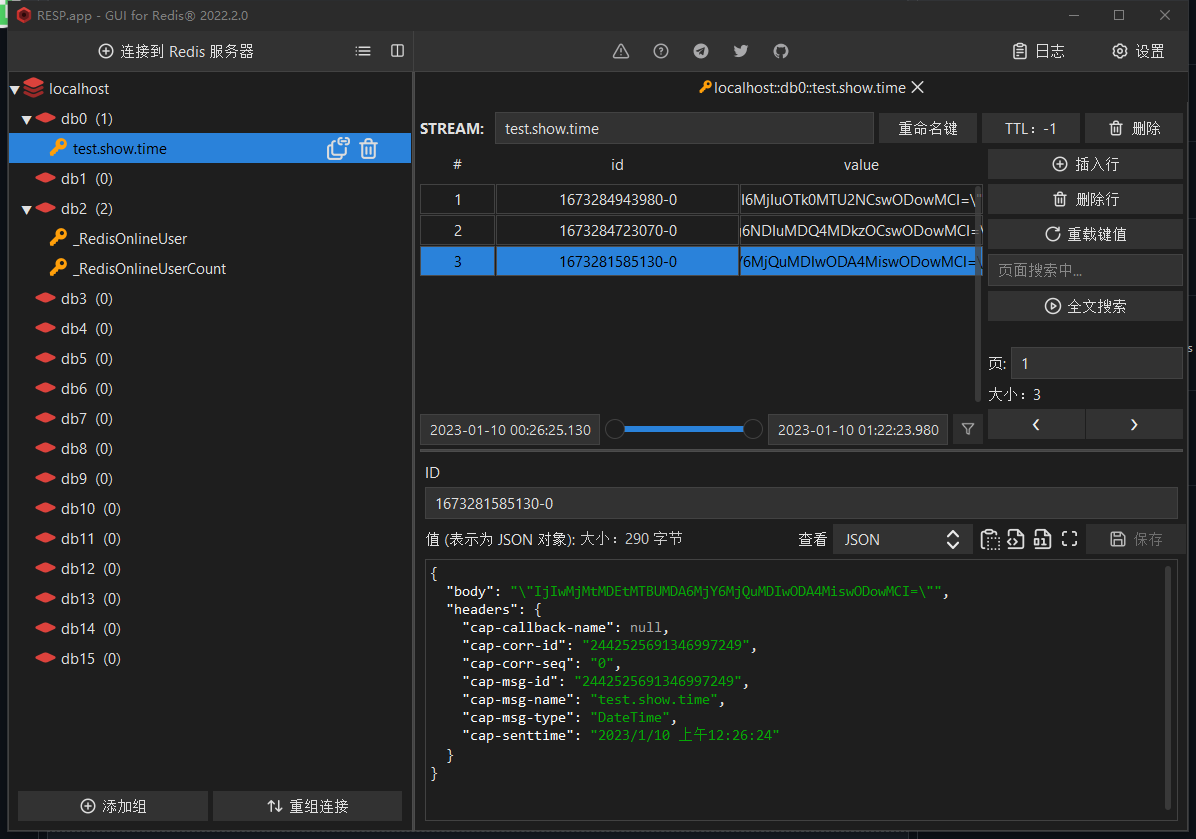
Task: Click Save (保存) value button
Action: click(1136, 539)
